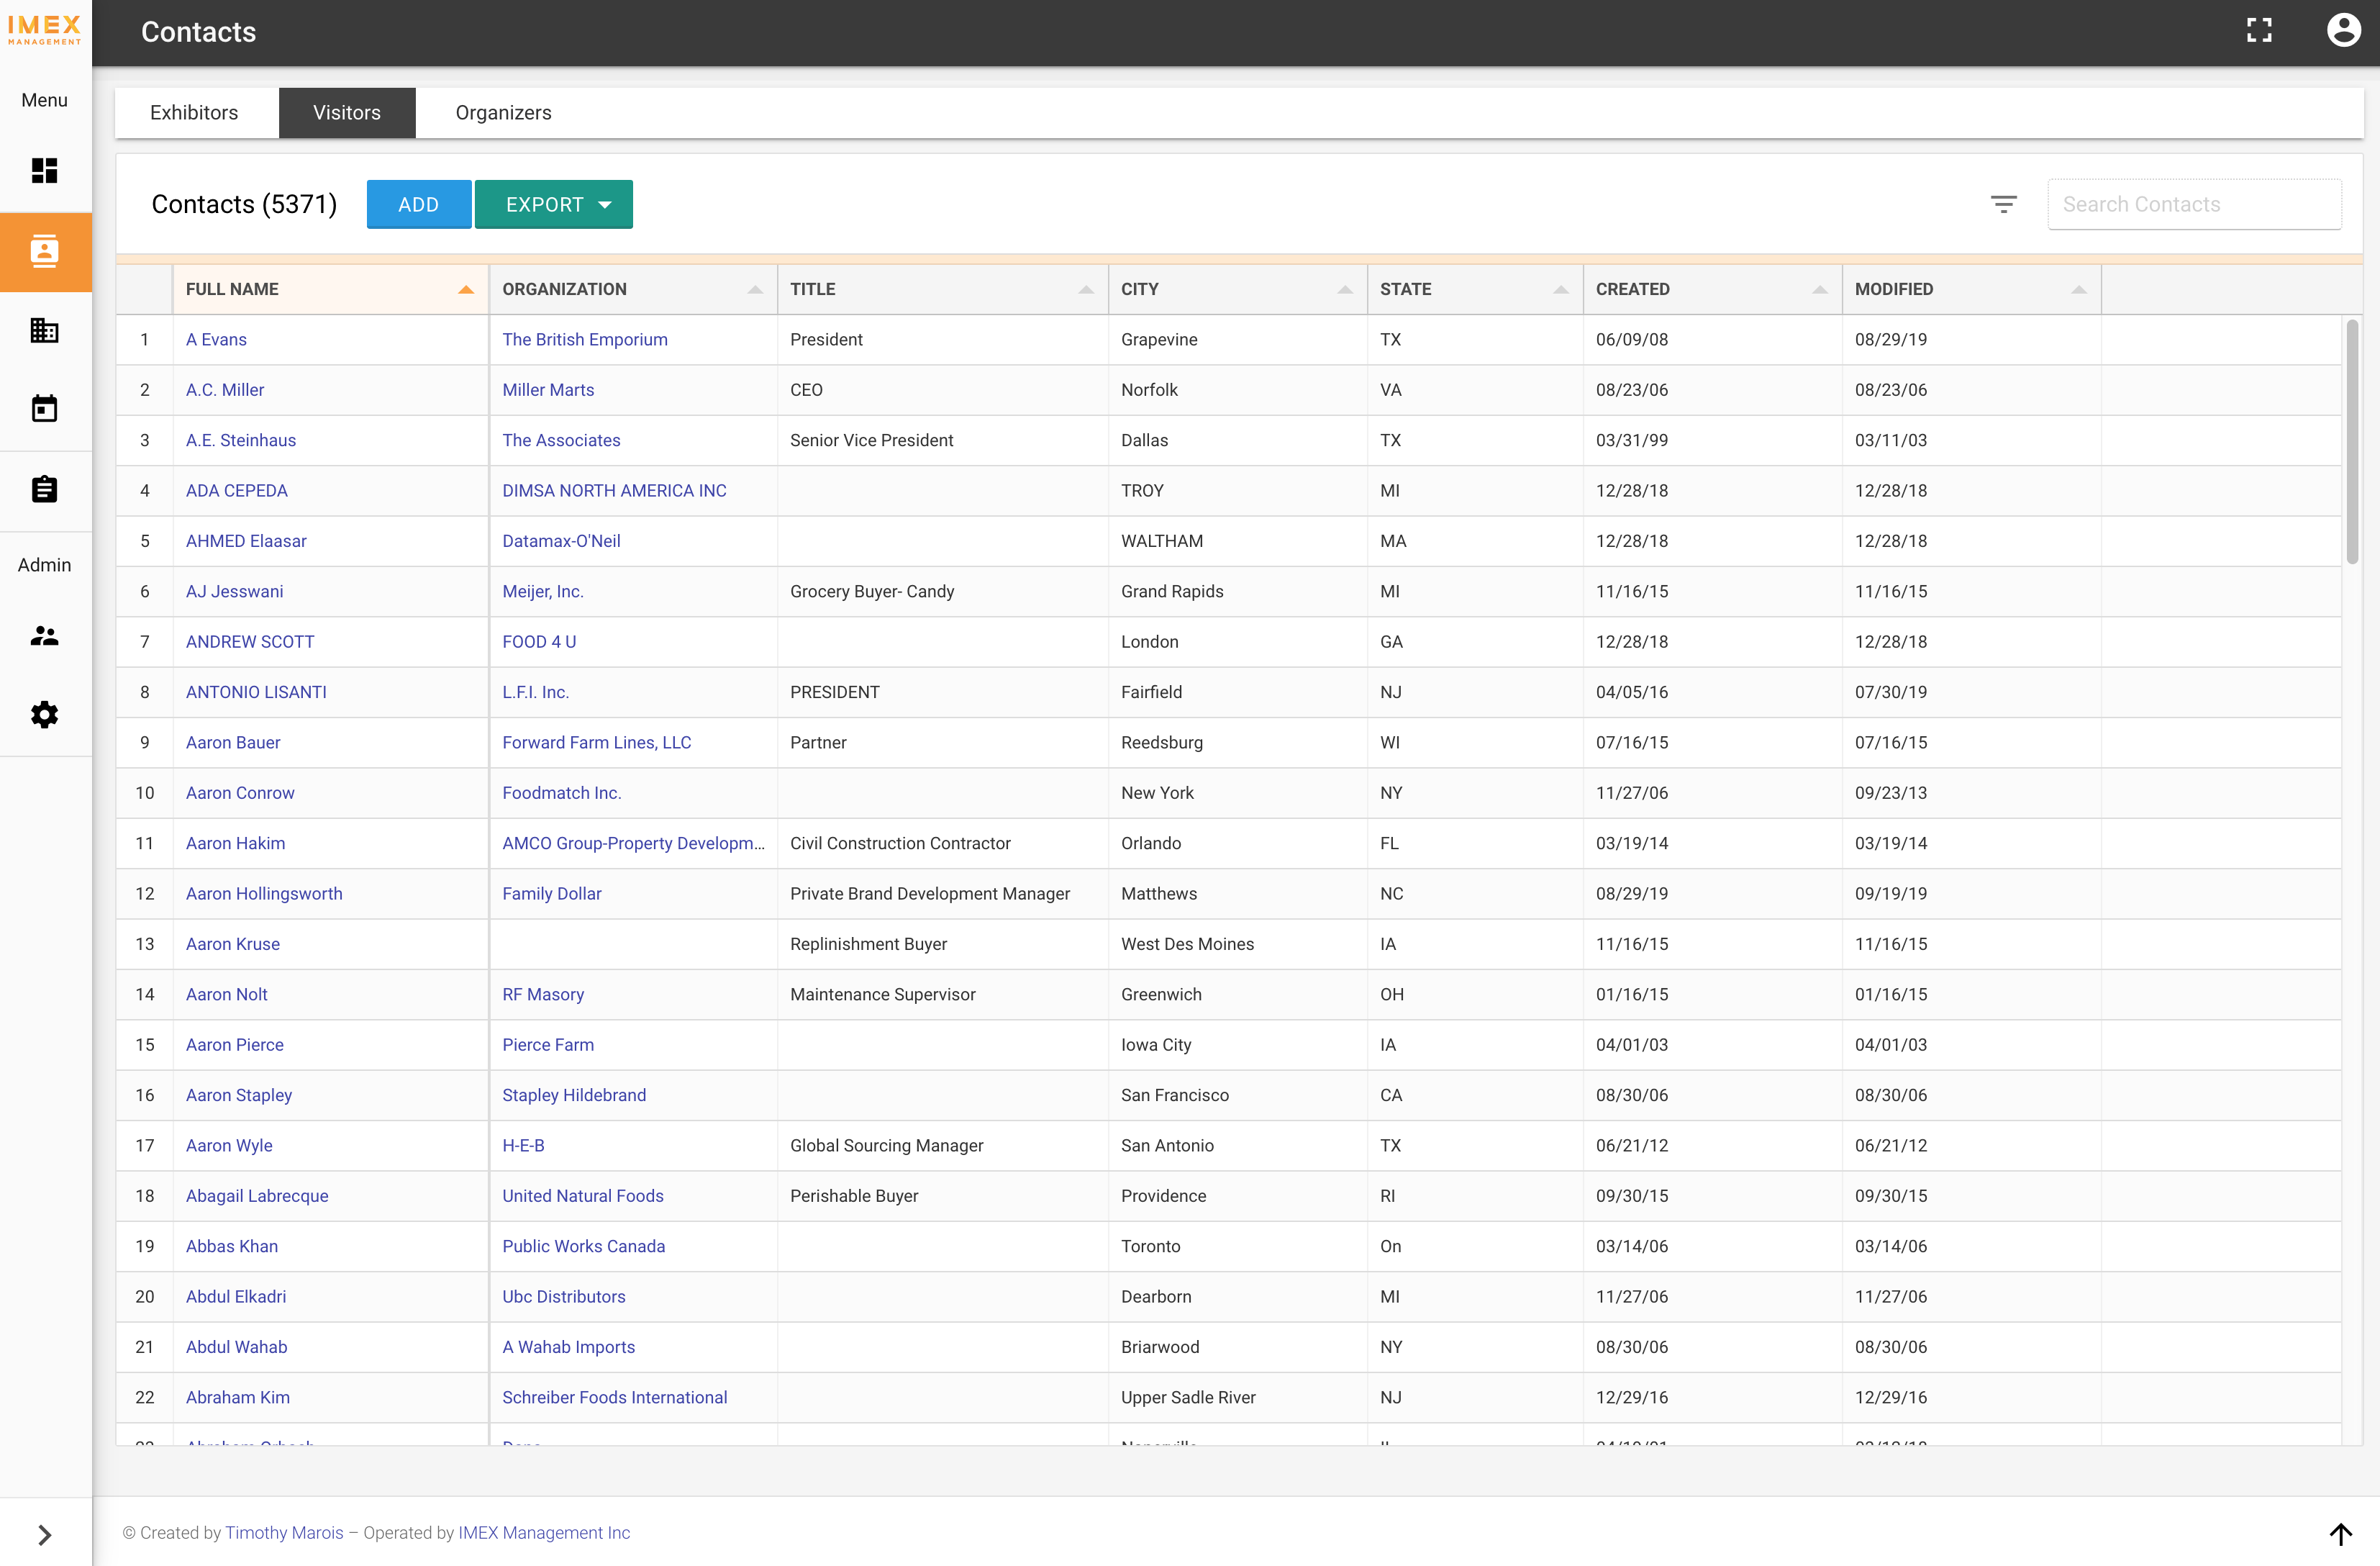Select the contacts card icon in the sidebar

(x=44, y=252)
